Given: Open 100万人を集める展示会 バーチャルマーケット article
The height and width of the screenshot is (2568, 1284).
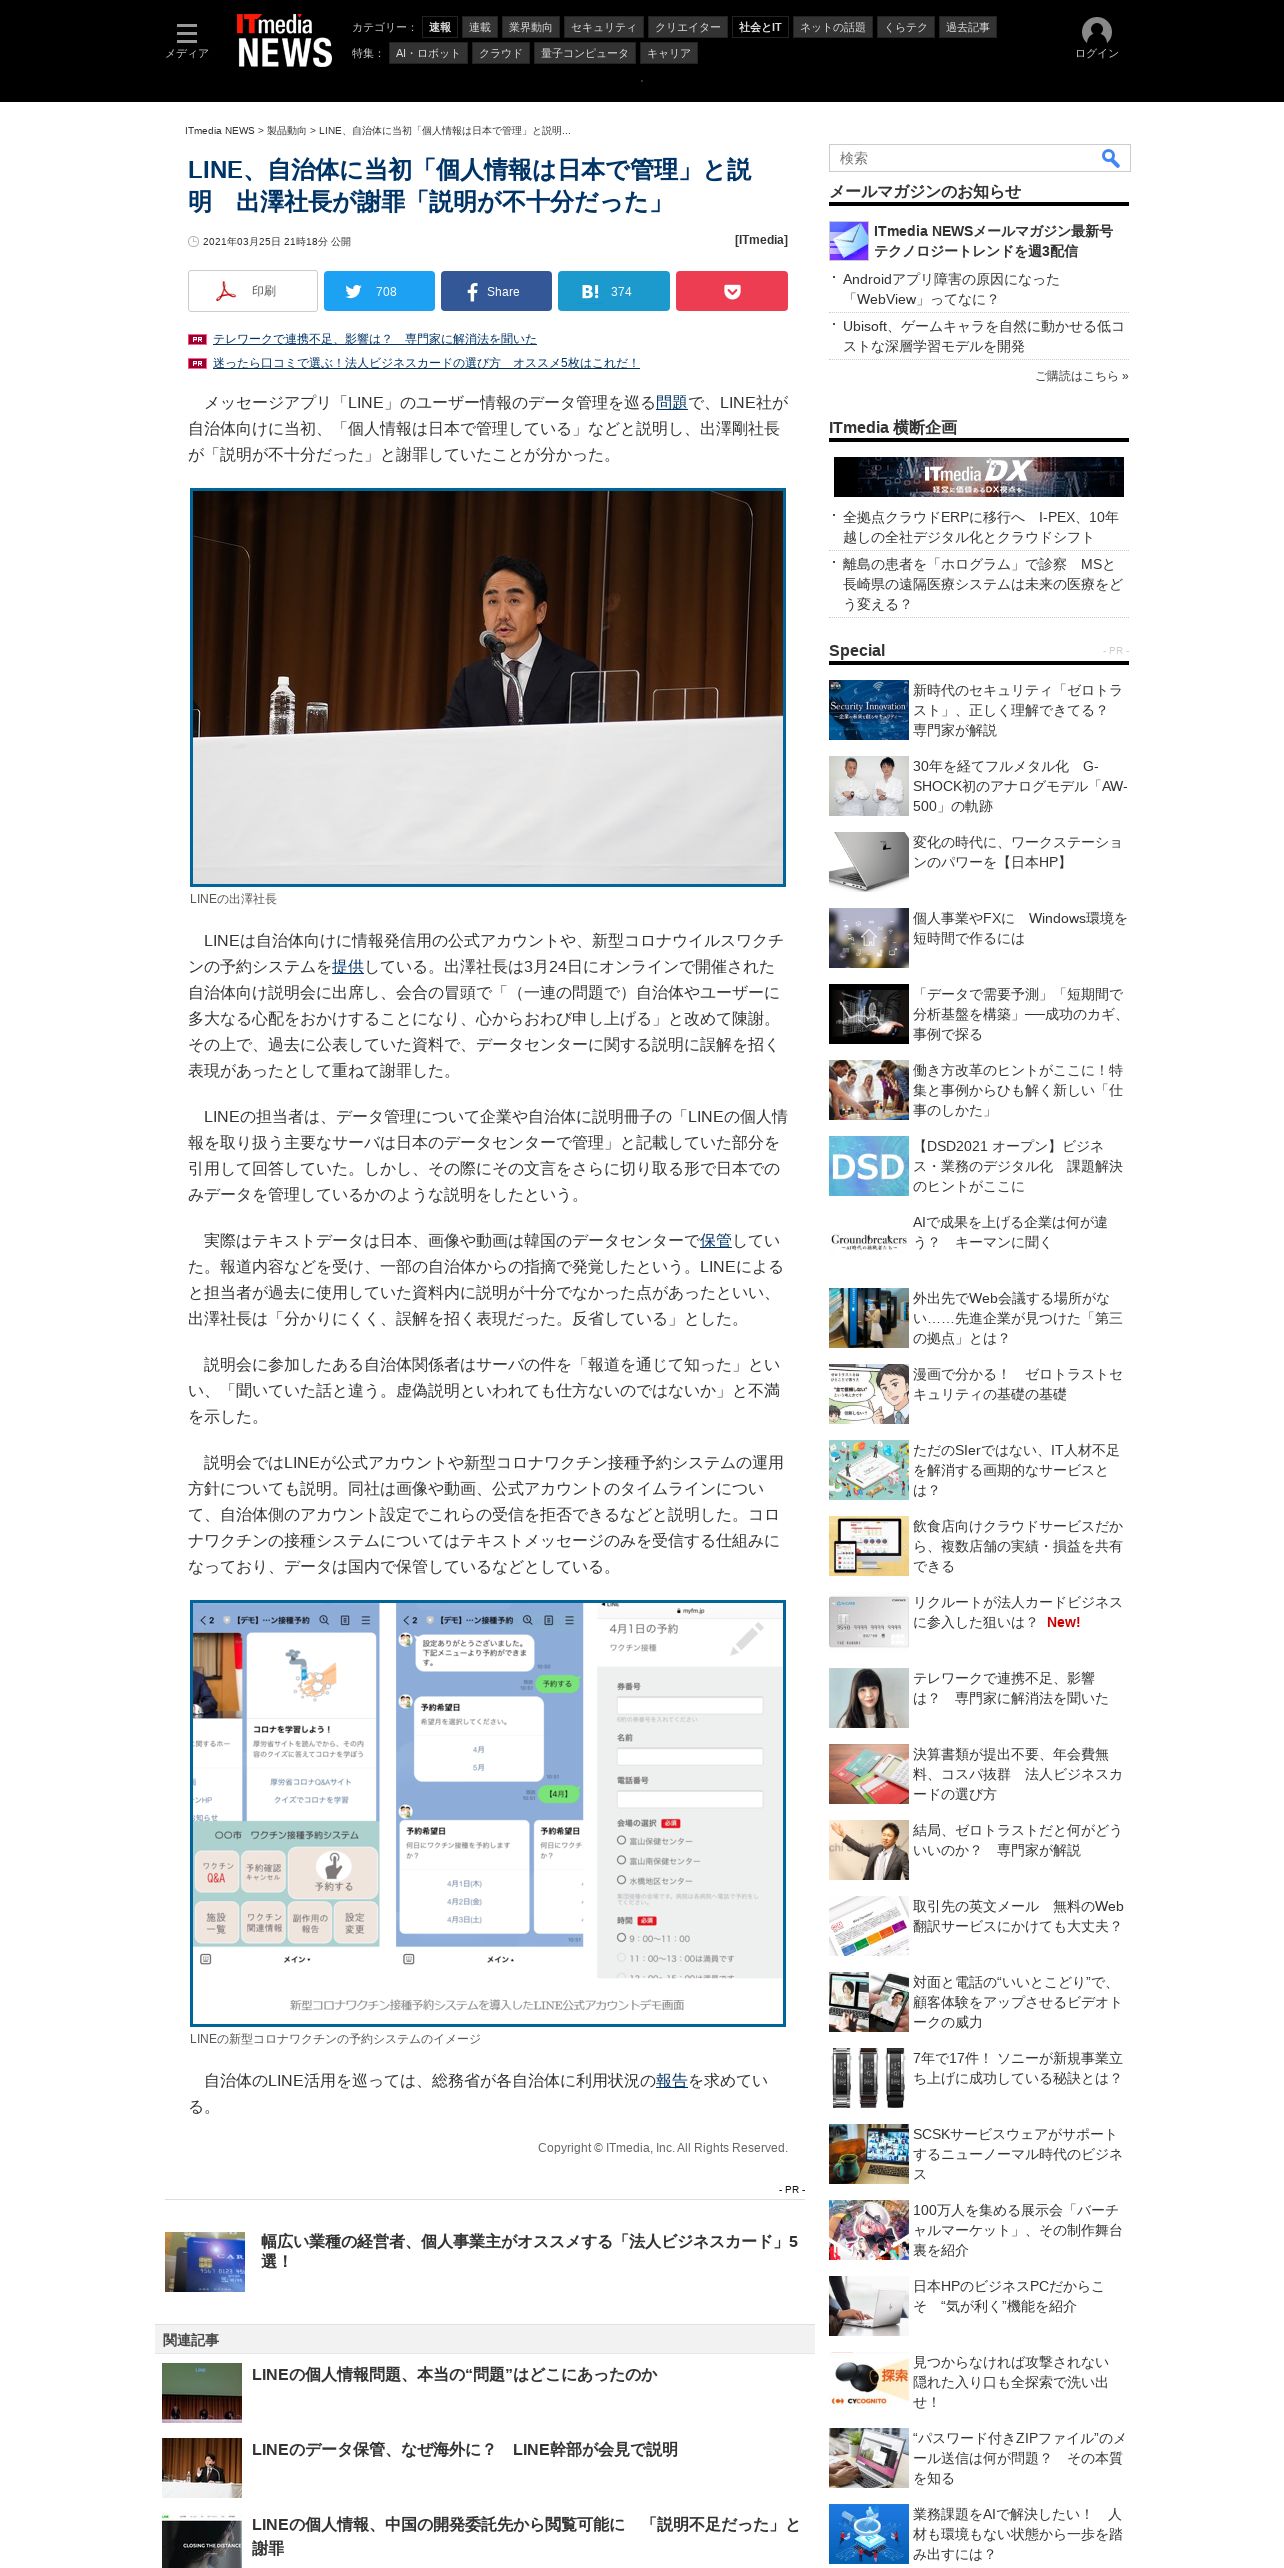Looking at the screenshot, I should 1018,2230.
